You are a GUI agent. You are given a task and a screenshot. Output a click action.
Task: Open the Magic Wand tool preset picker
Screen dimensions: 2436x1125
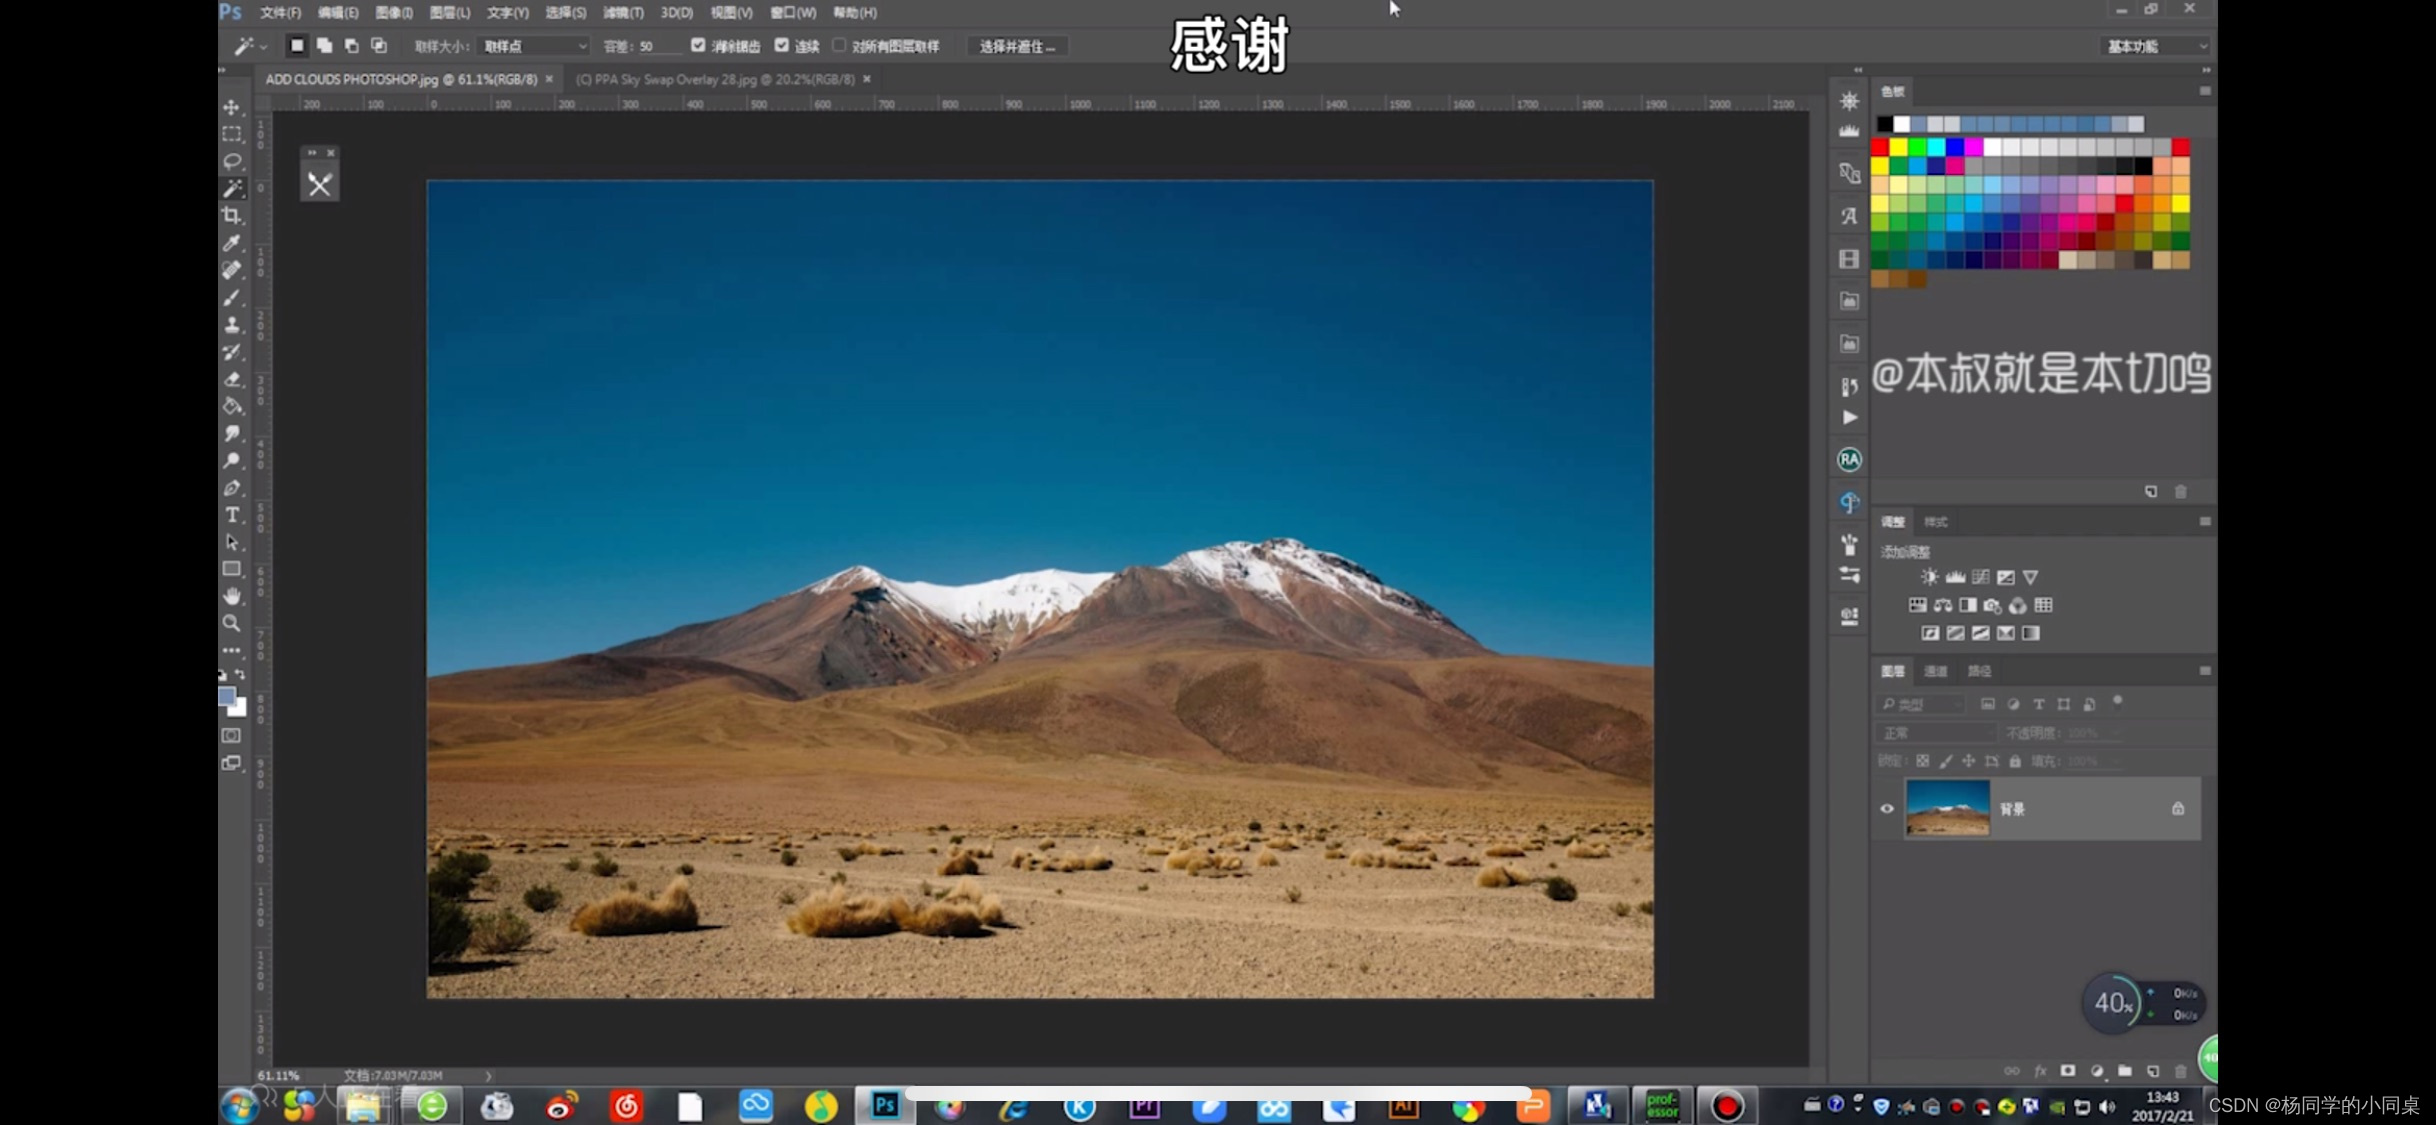coord(250,46)
